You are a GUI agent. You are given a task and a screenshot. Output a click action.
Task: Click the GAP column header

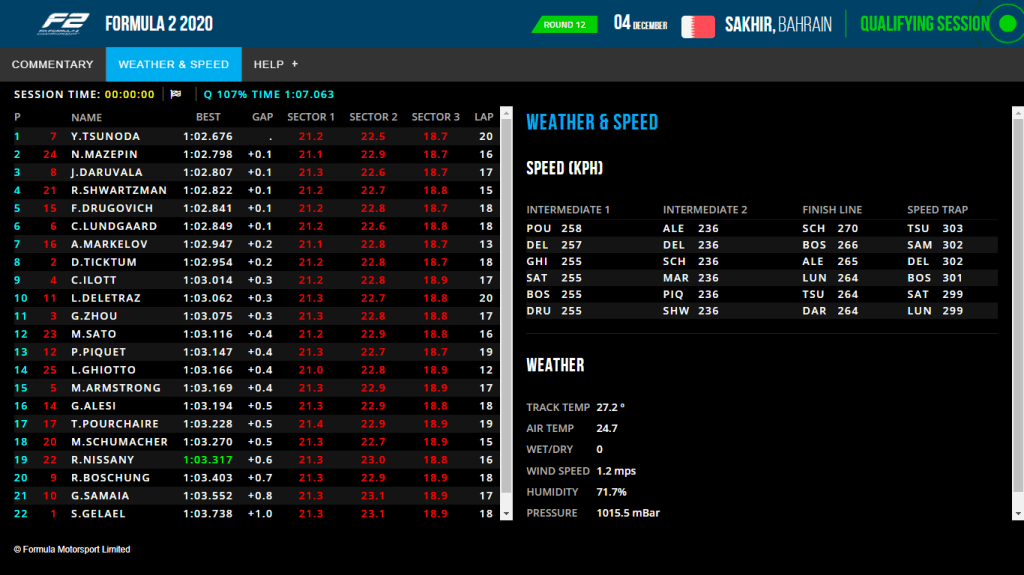pos(263,117)
